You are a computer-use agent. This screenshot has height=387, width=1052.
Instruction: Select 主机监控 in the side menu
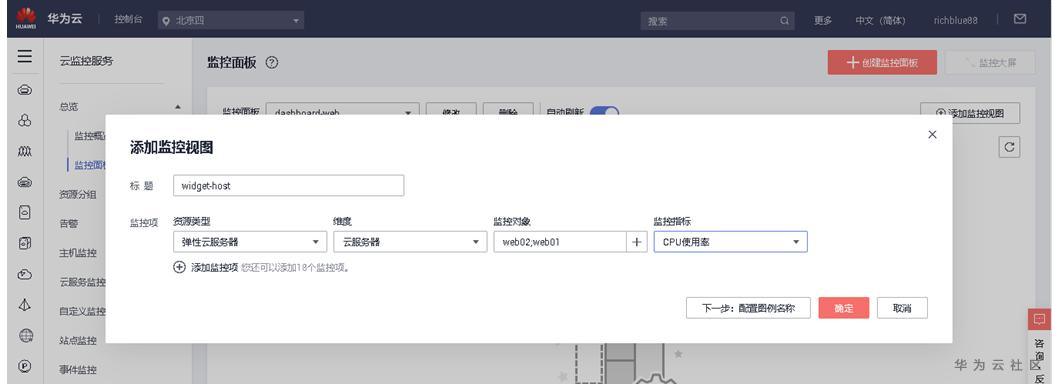pos(78,253)
